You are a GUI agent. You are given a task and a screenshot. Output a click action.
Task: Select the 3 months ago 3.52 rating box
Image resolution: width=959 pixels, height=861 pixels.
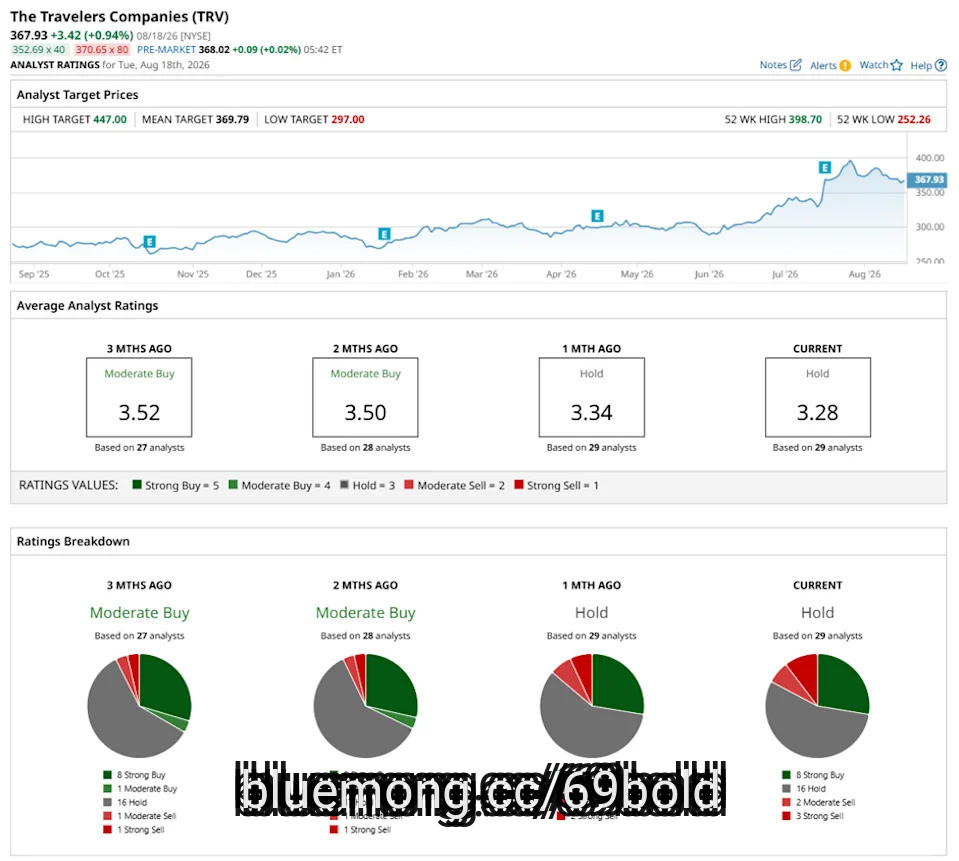139,397
